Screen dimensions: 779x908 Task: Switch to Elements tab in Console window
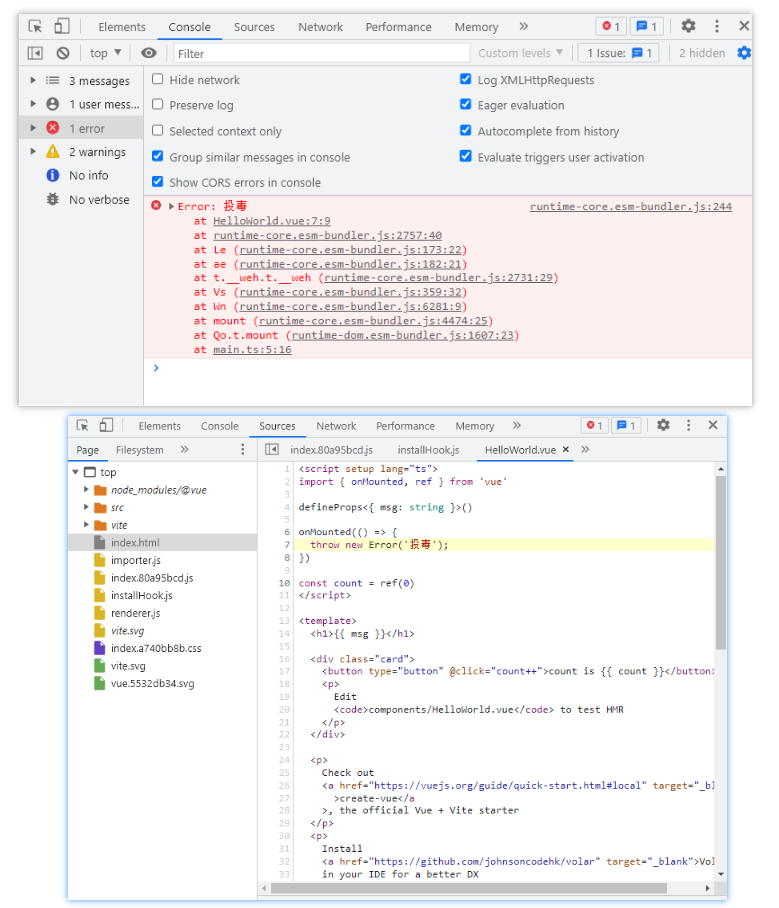click(x=122, y=27)
